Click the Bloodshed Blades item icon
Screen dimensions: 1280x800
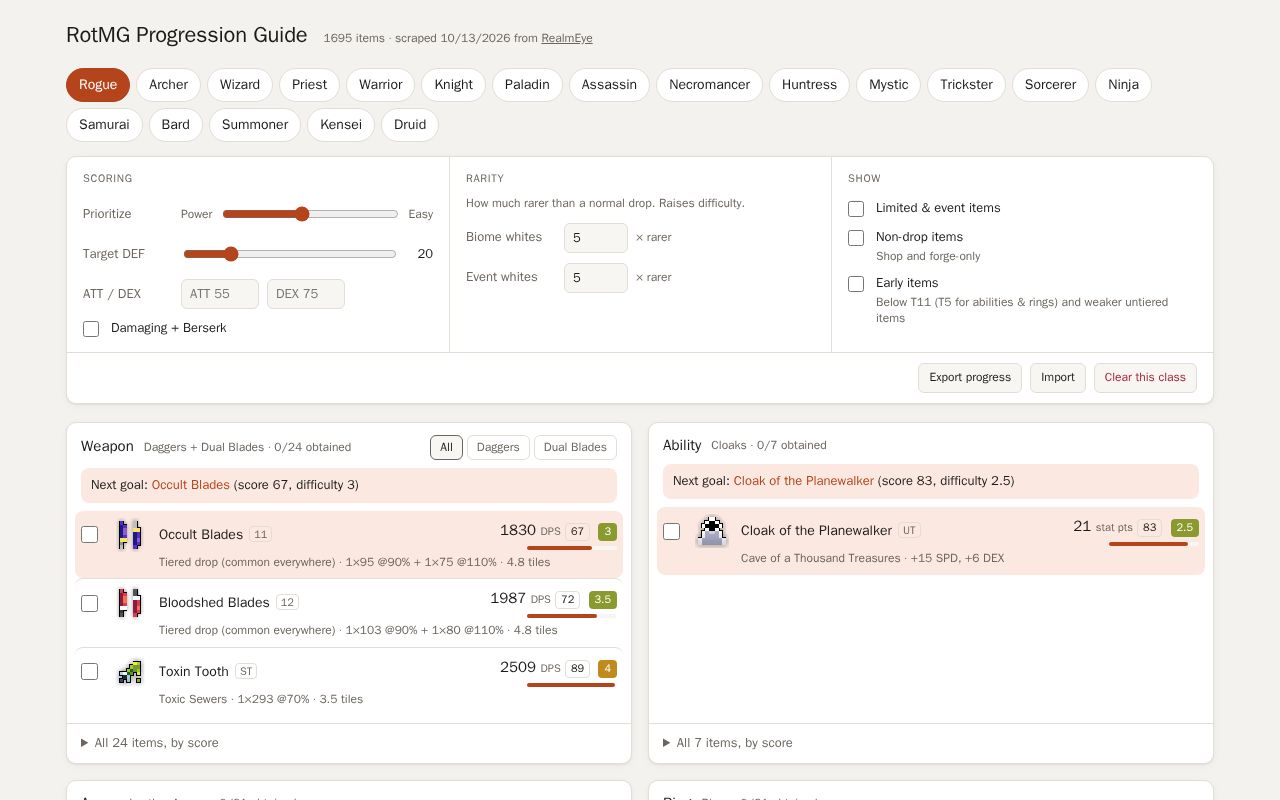[130, 603]
